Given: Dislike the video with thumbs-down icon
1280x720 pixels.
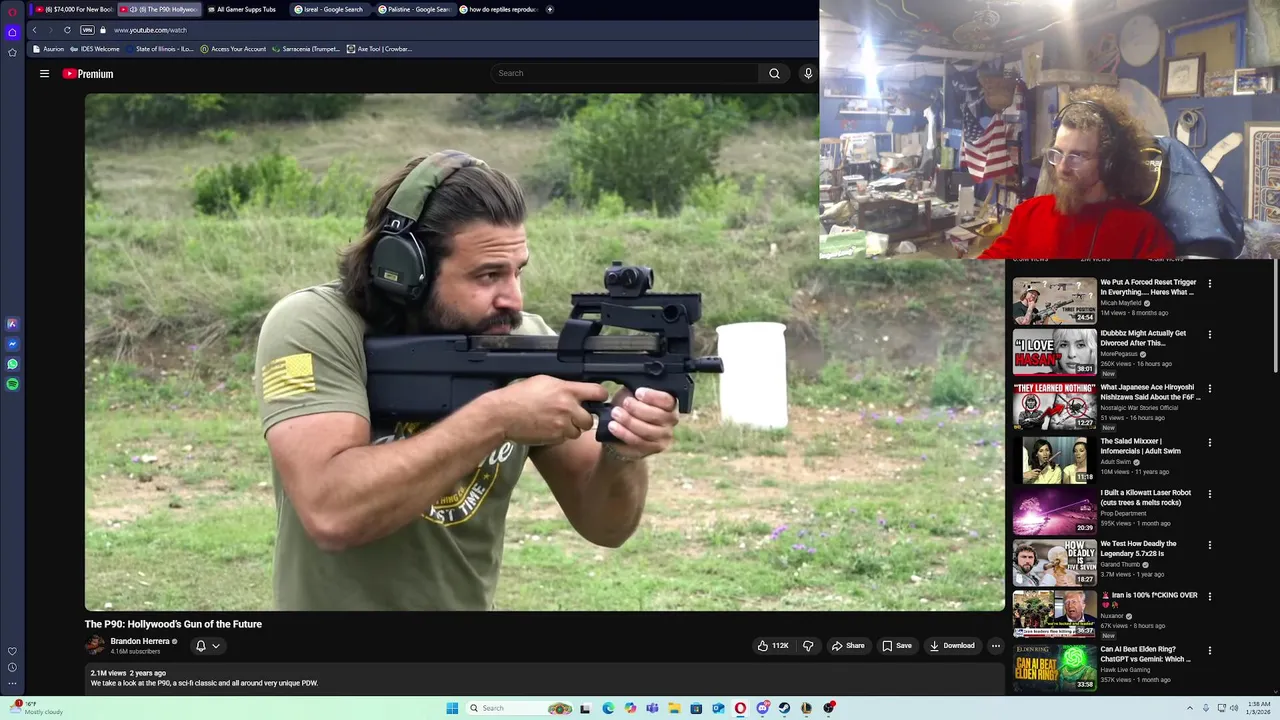Looking at the screenshot, I should click(x=808, y=646).
